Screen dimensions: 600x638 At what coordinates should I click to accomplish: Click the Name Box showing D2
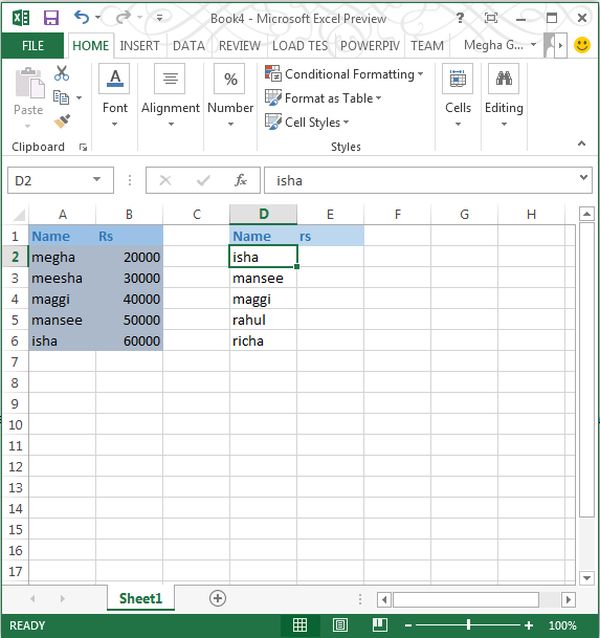(49, 180)
